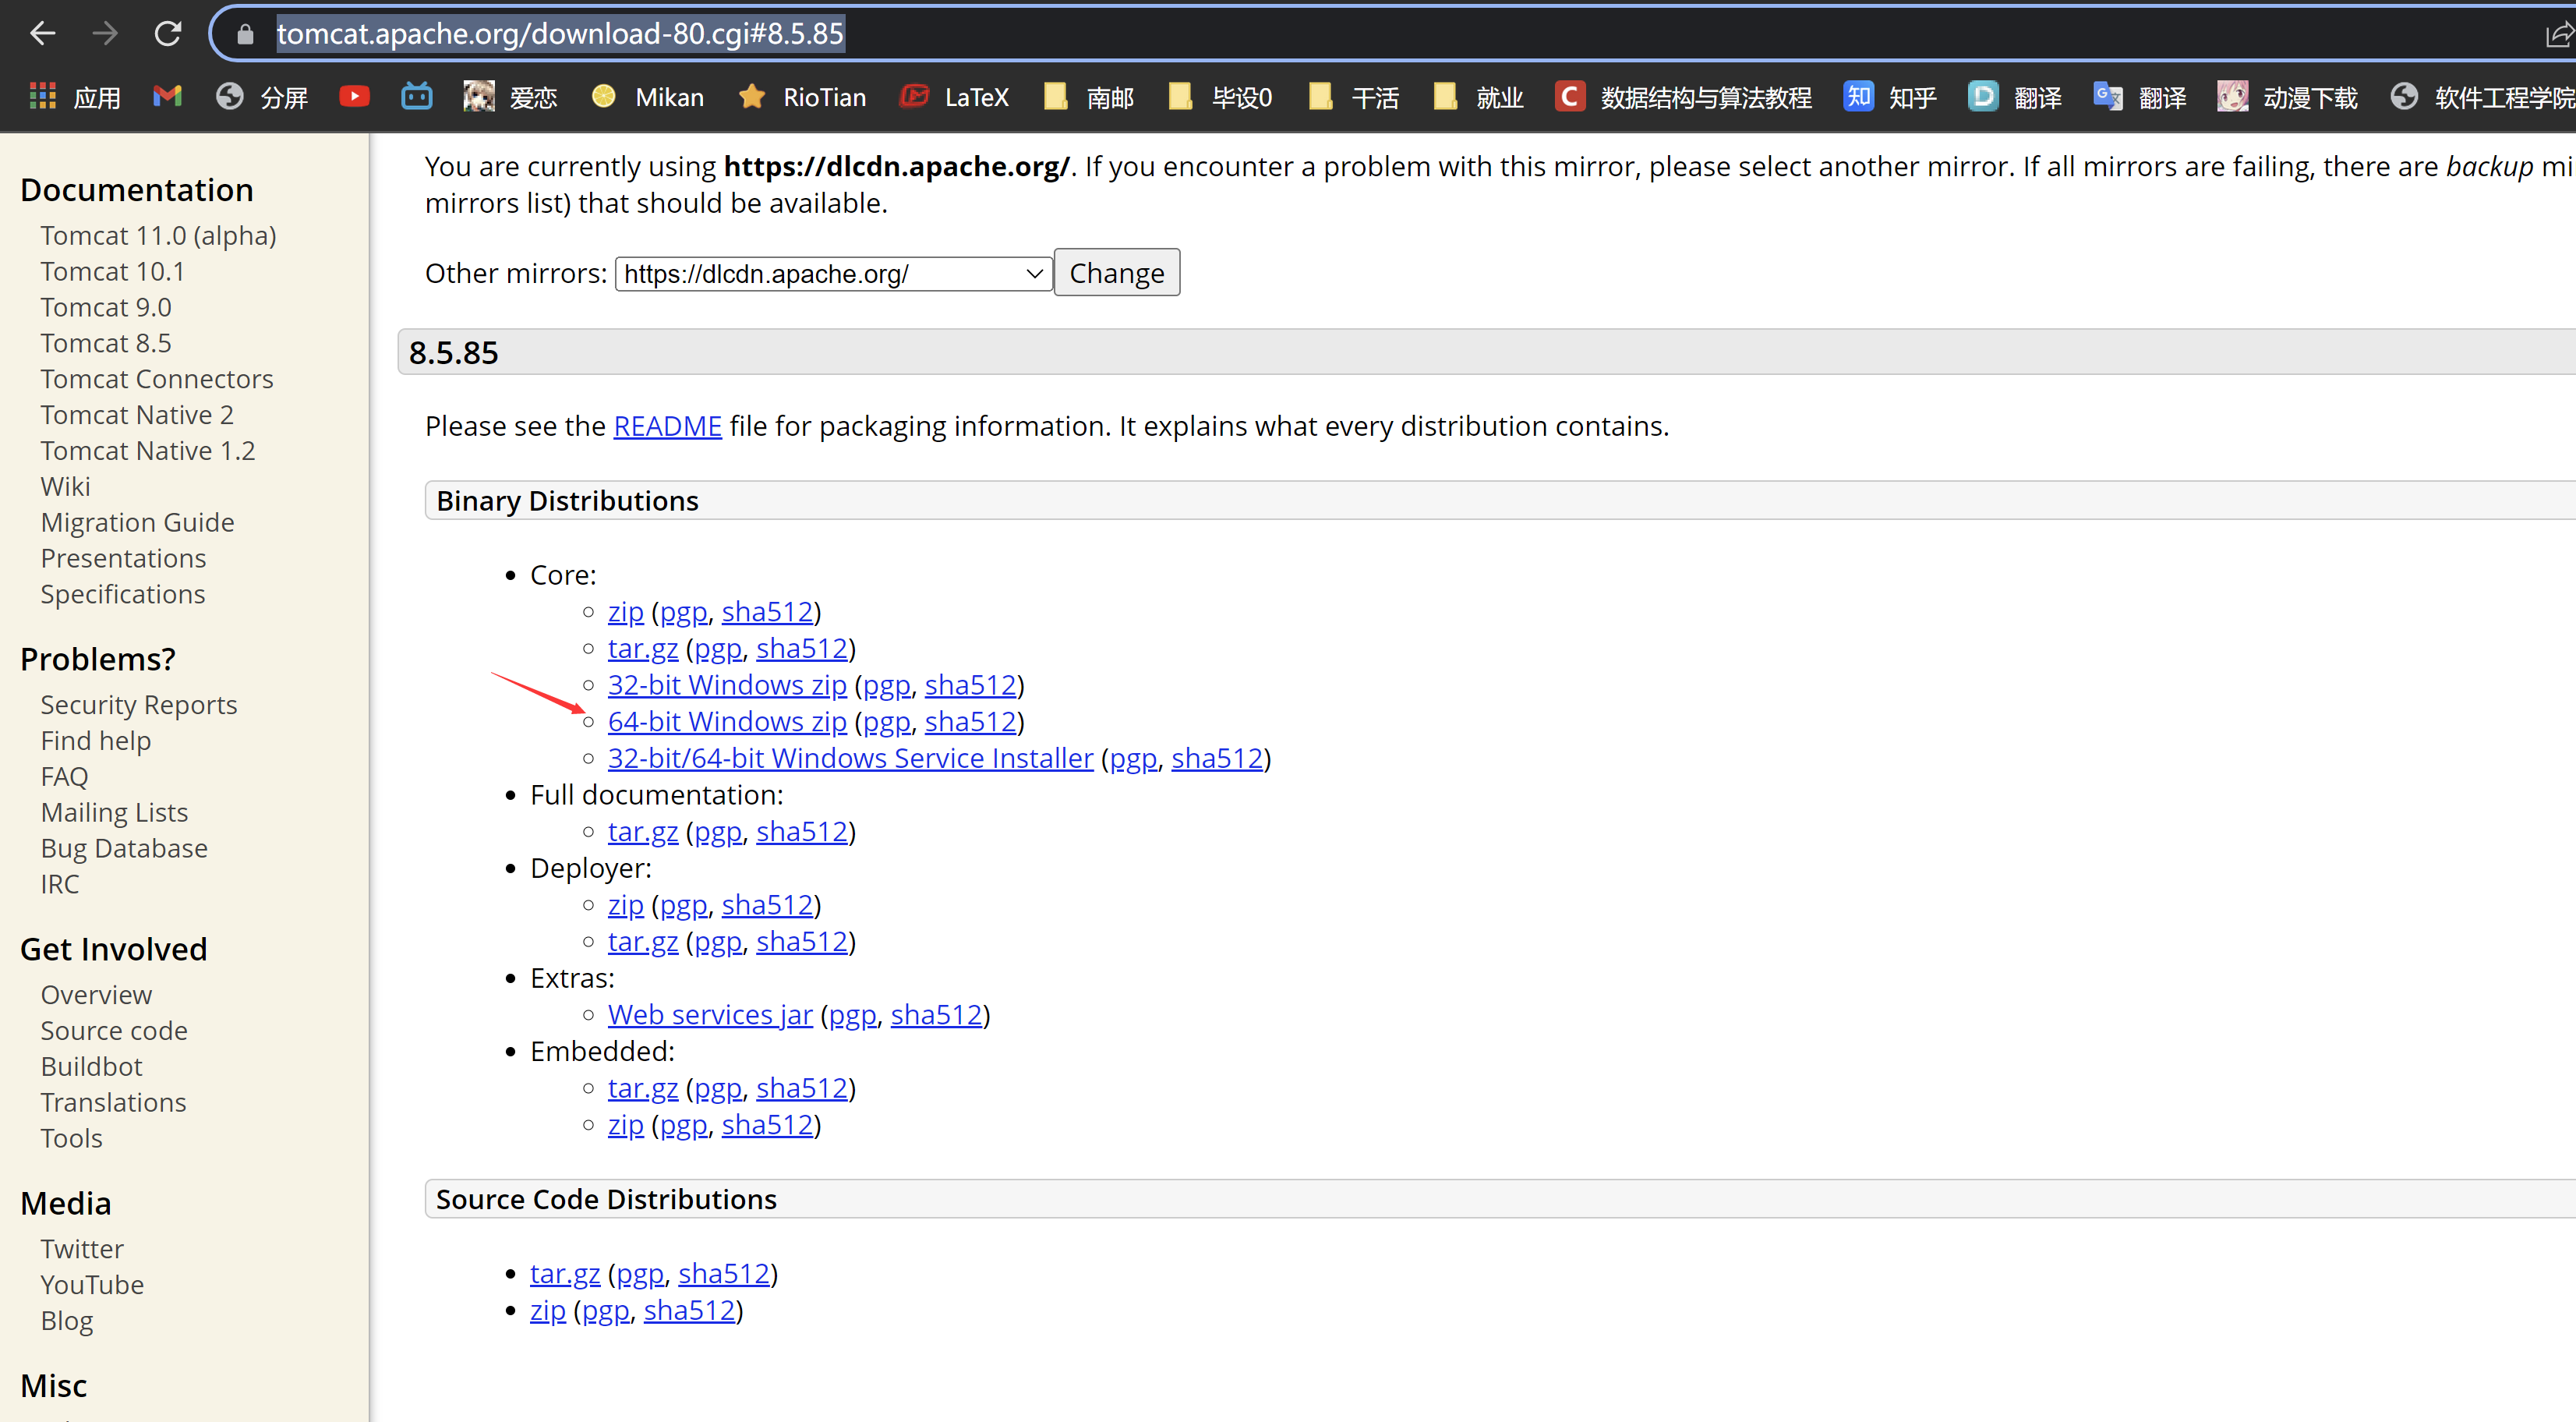Open Tomcat 9.0 documentation

105,307
